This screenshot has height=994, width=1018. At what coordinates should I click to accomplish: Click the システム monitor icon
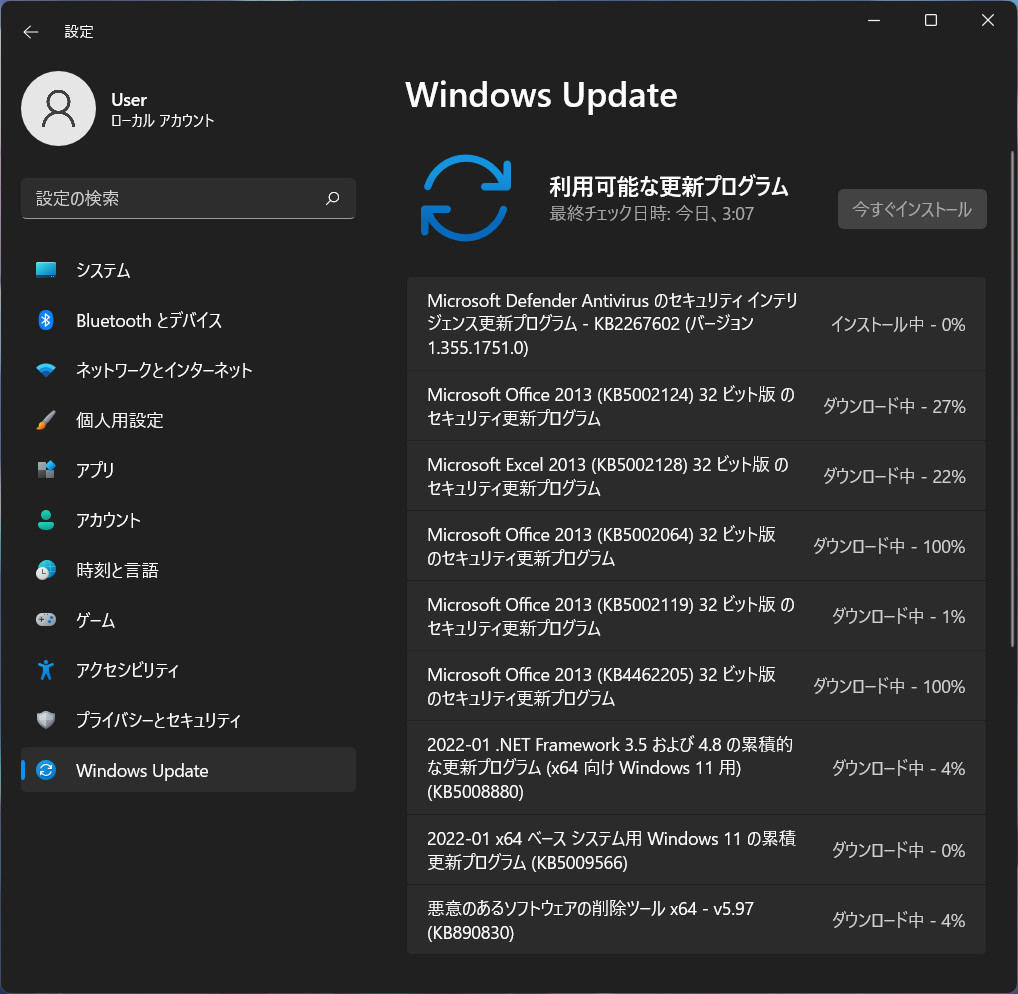pos(45,269)
